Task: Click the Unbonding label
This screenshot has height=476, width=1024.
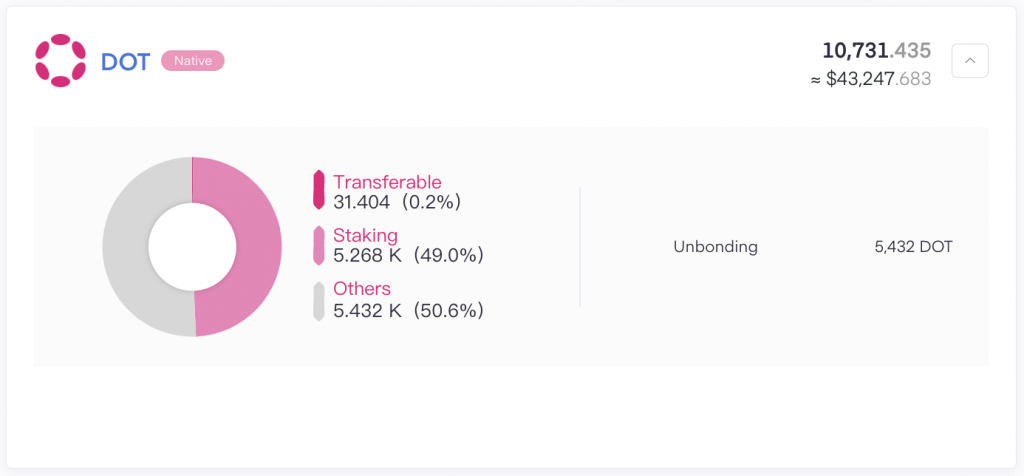Action: 716,247
